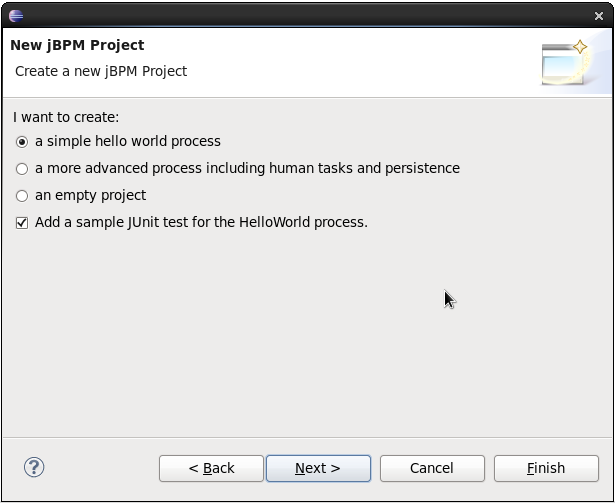Click the "New jBPM Project" bold heading
The width and height of the screenshot is (615, 503).
point(77,45)
